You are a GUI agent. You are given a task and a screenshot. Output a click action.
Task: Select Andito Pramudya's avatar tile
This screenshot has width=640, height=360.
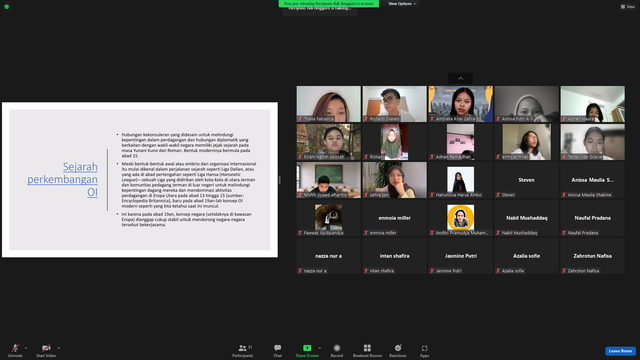coord(460,218)
